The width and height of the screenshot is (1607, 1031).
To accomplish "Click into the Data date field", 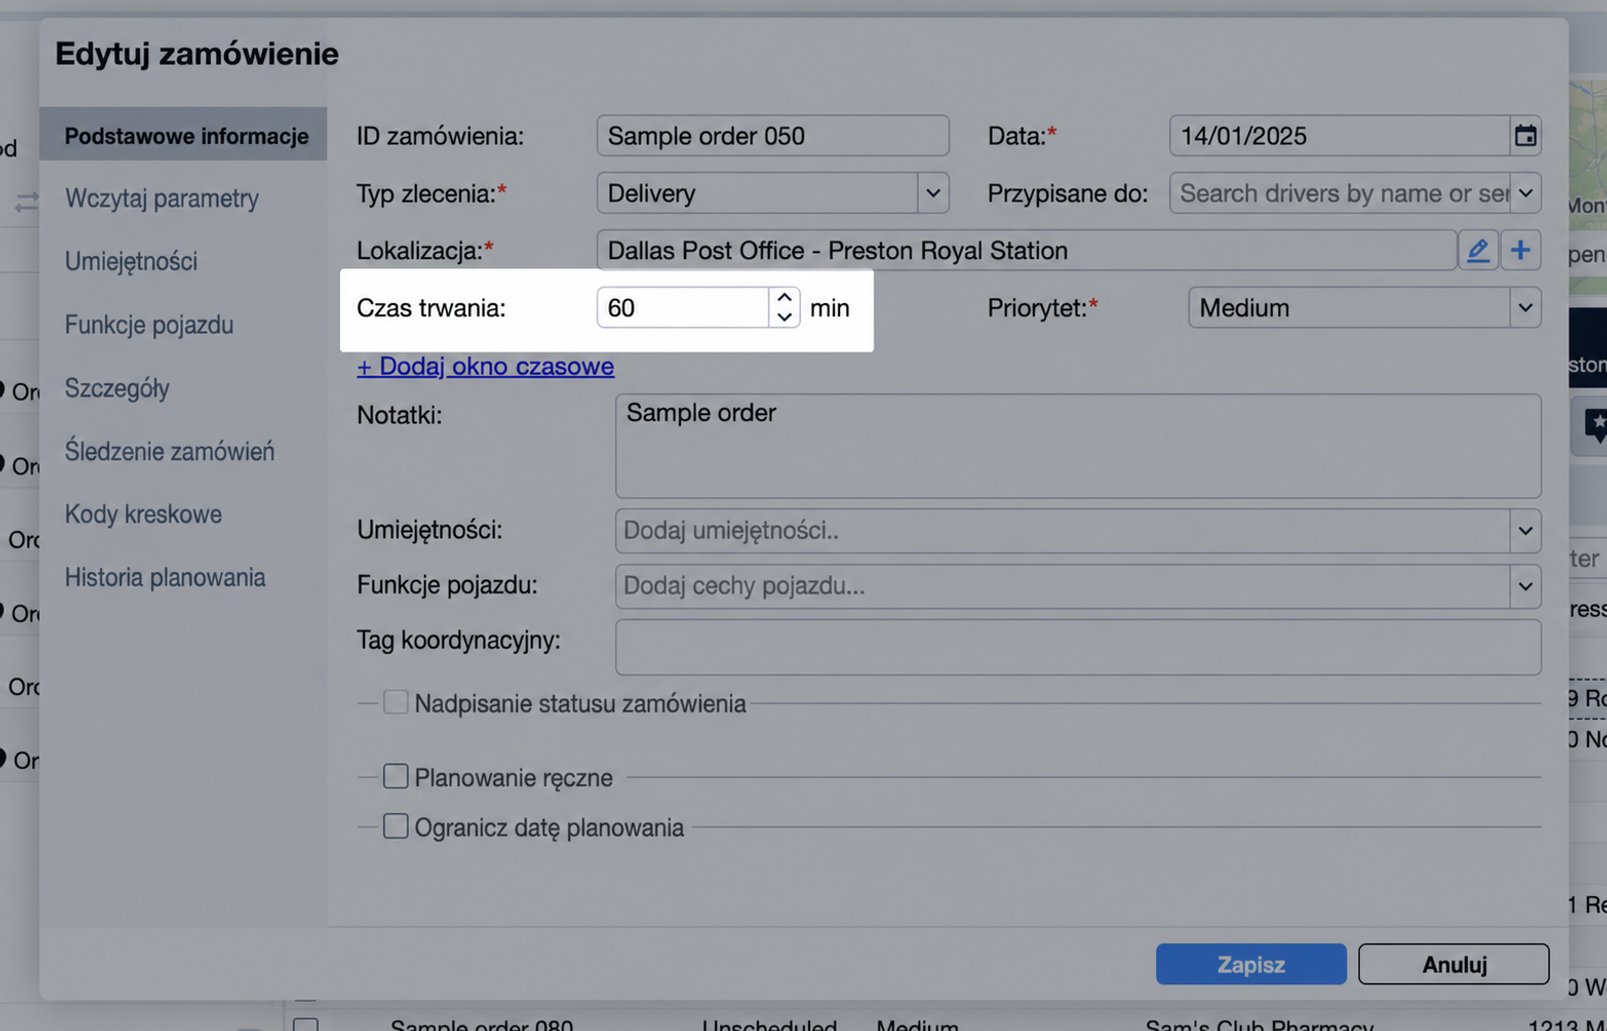I will 1340,136.
